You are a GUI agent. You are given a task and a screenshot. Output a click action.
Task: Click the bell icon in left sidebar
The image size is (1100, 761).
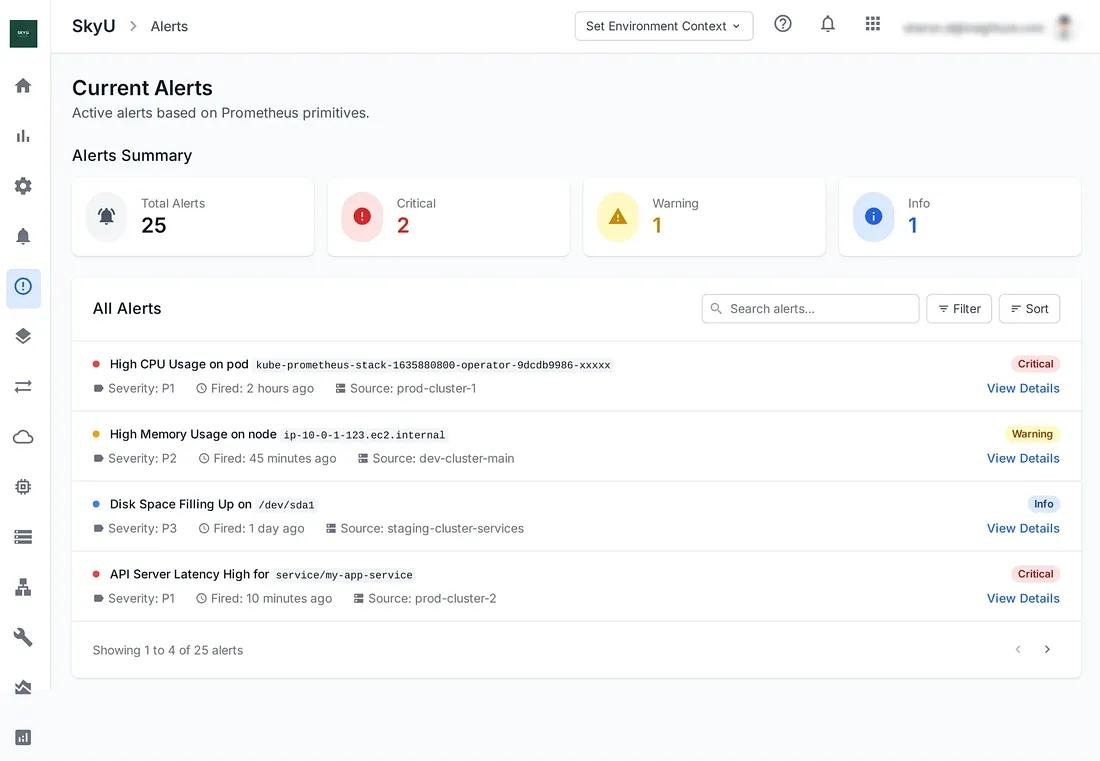[x=23, y=236]
